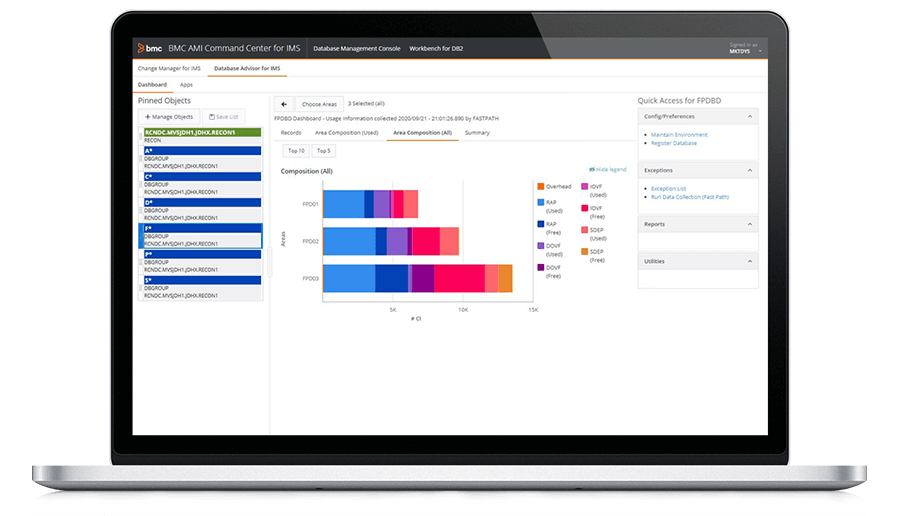Collapse the Config/Preferences section
900x516 pixels.
[750, 116]
